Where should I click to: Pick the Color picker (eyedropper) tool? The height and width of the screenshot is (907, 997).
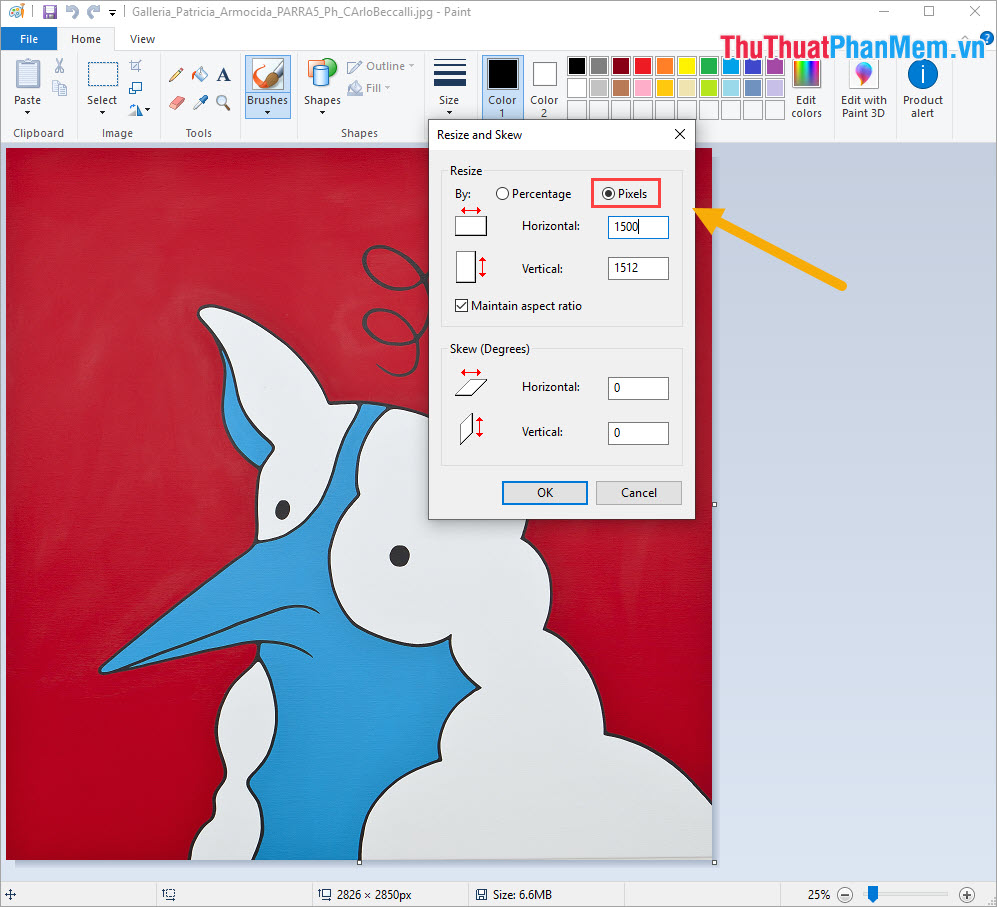coord(199,102)
